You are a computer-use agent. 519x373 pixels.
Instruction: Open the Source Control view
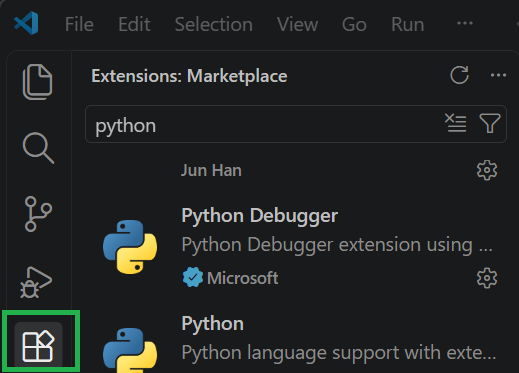pos(38,214)
